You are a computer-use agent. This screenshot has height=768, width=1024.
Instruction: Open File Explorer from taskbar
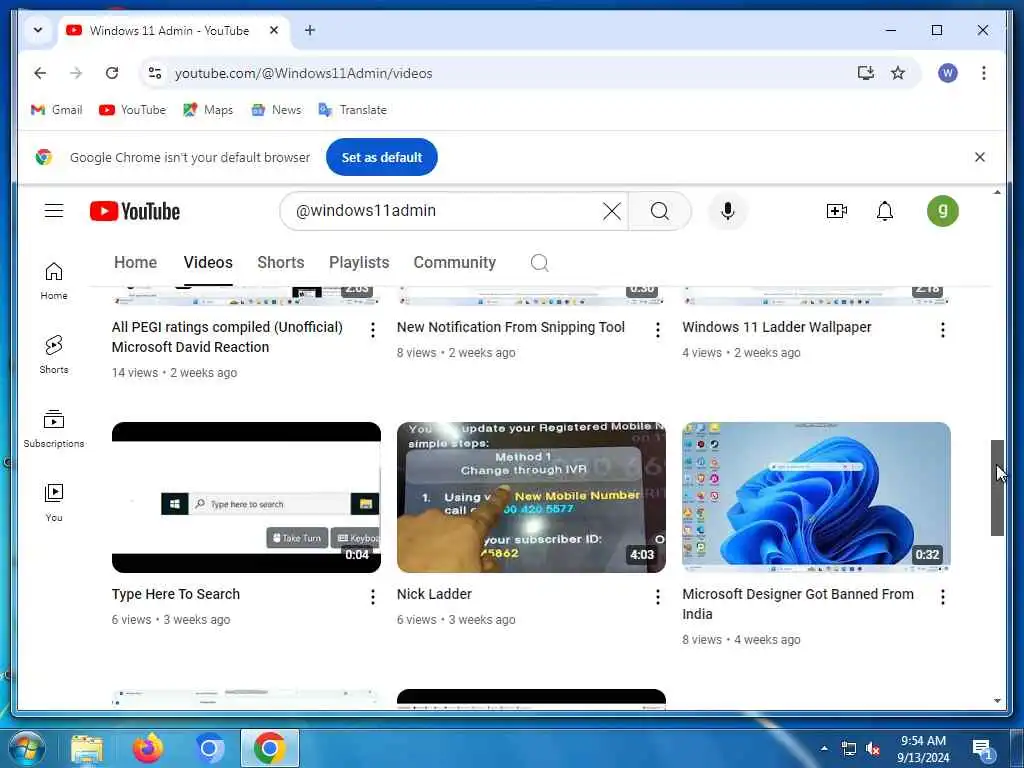[87, 748]
